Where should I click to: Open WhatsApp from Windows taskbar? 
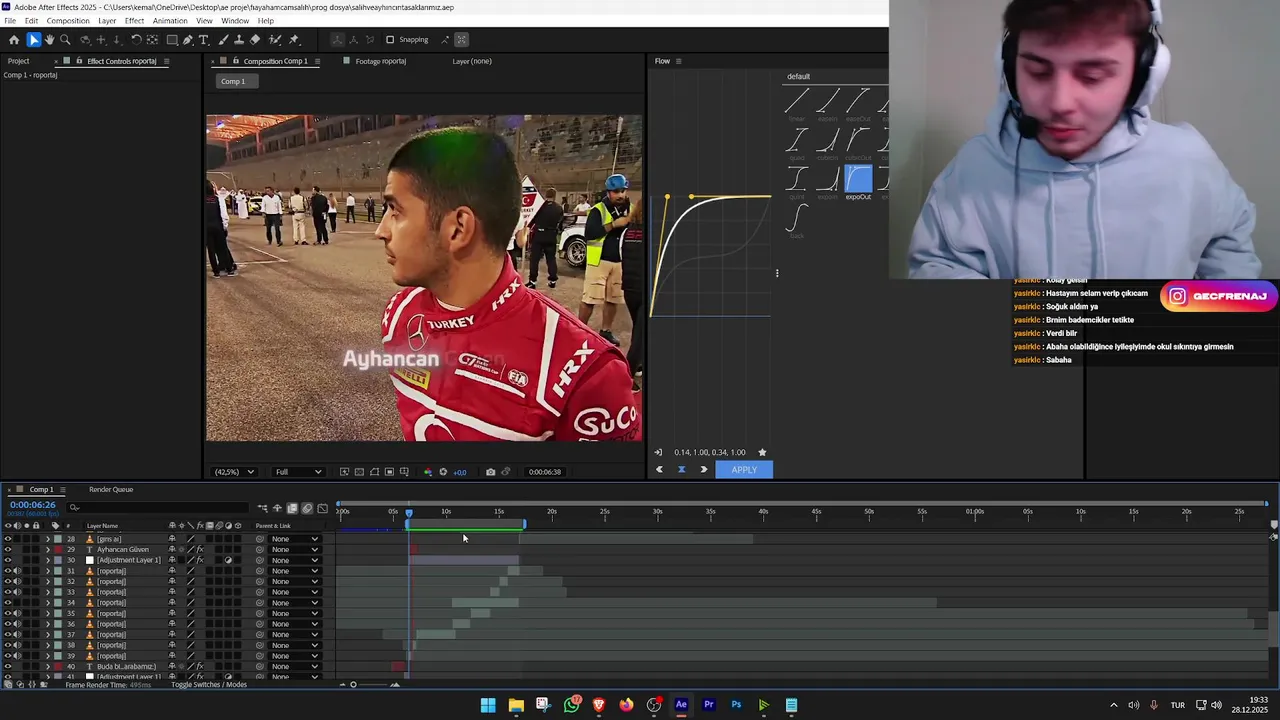pyautogui.click(x=571, y=705)
